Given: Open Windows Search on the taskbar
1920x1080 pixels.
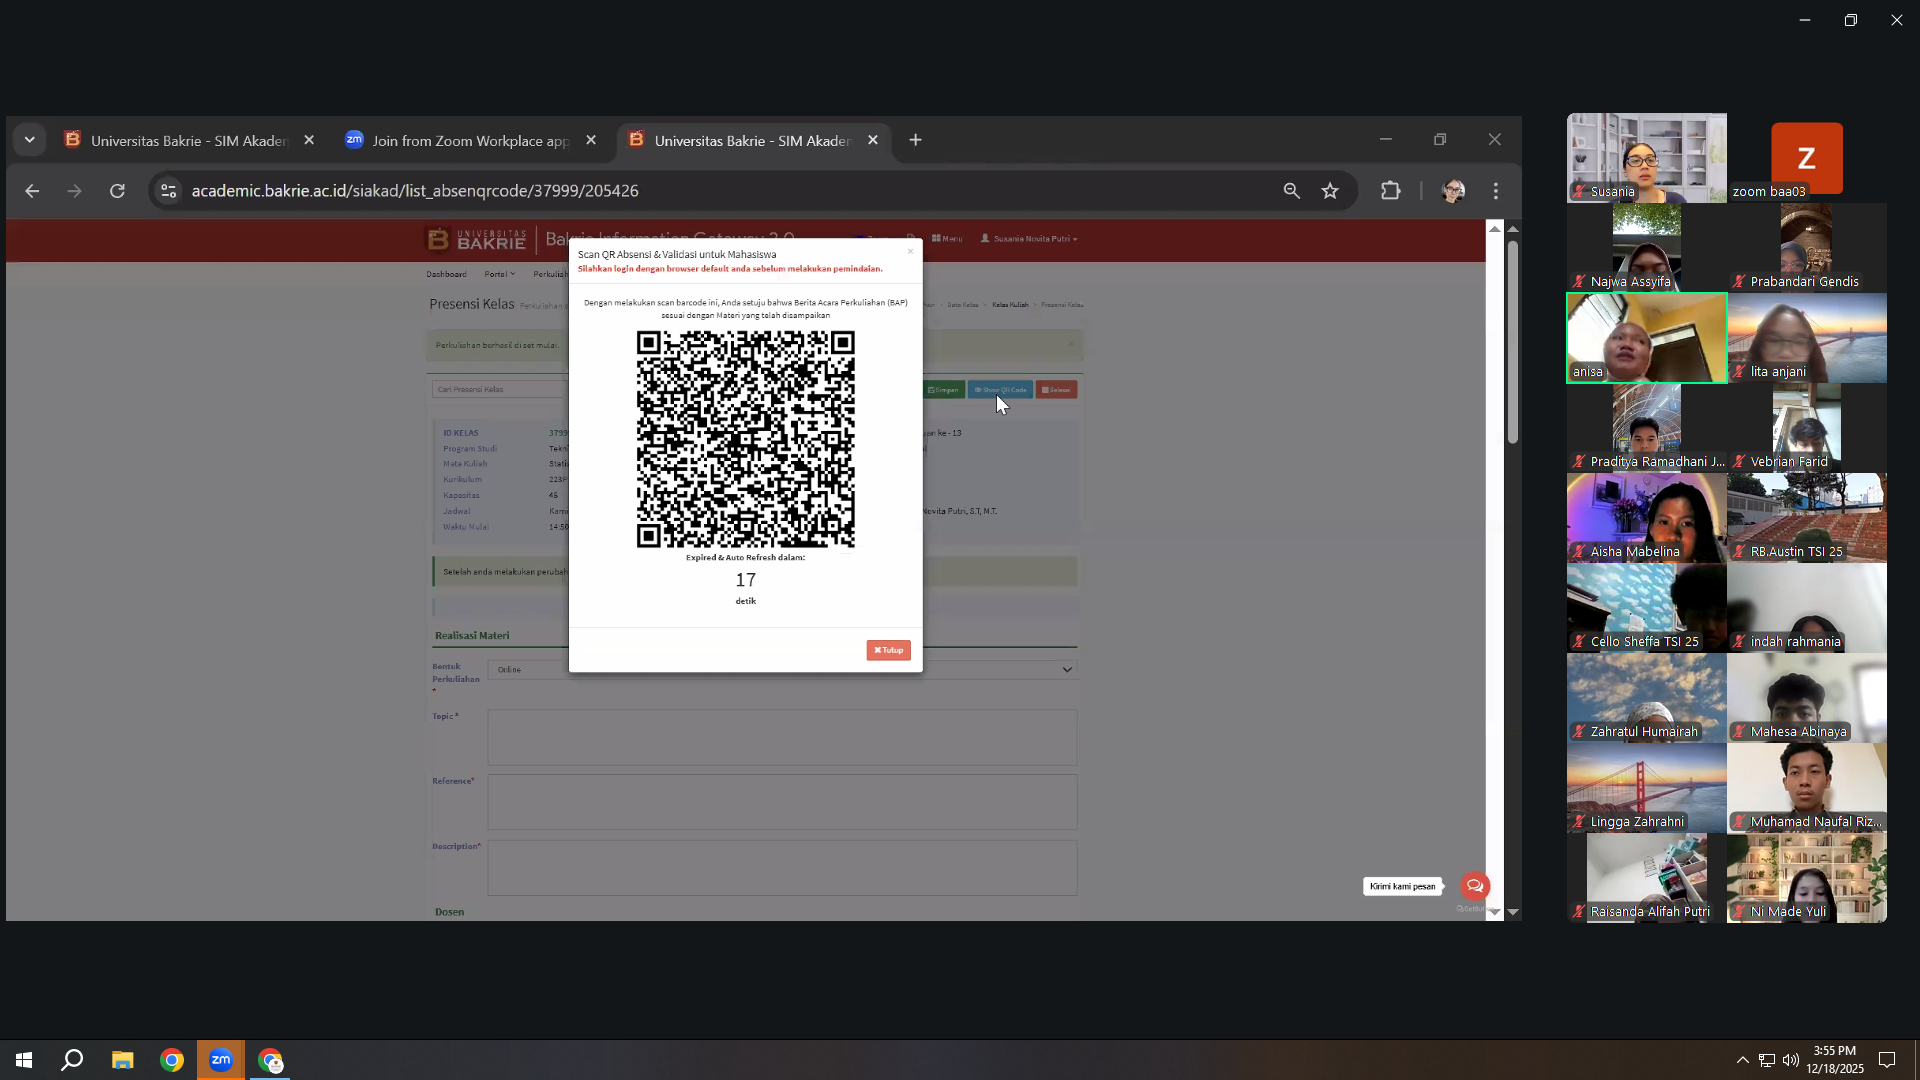Looking at the screenshot, I should click(x=72, y=1060).
